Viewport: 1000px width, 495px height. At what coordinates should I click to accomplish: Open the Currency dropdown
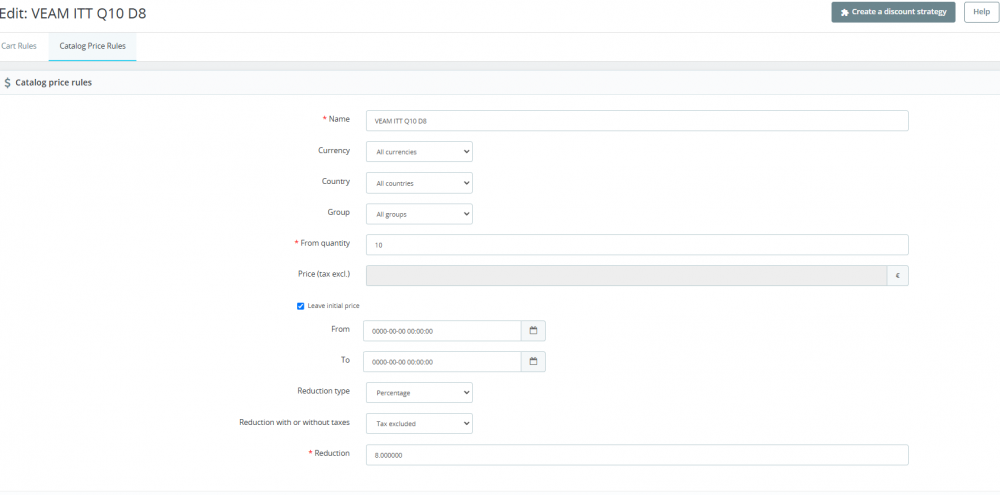pos(418,152)
